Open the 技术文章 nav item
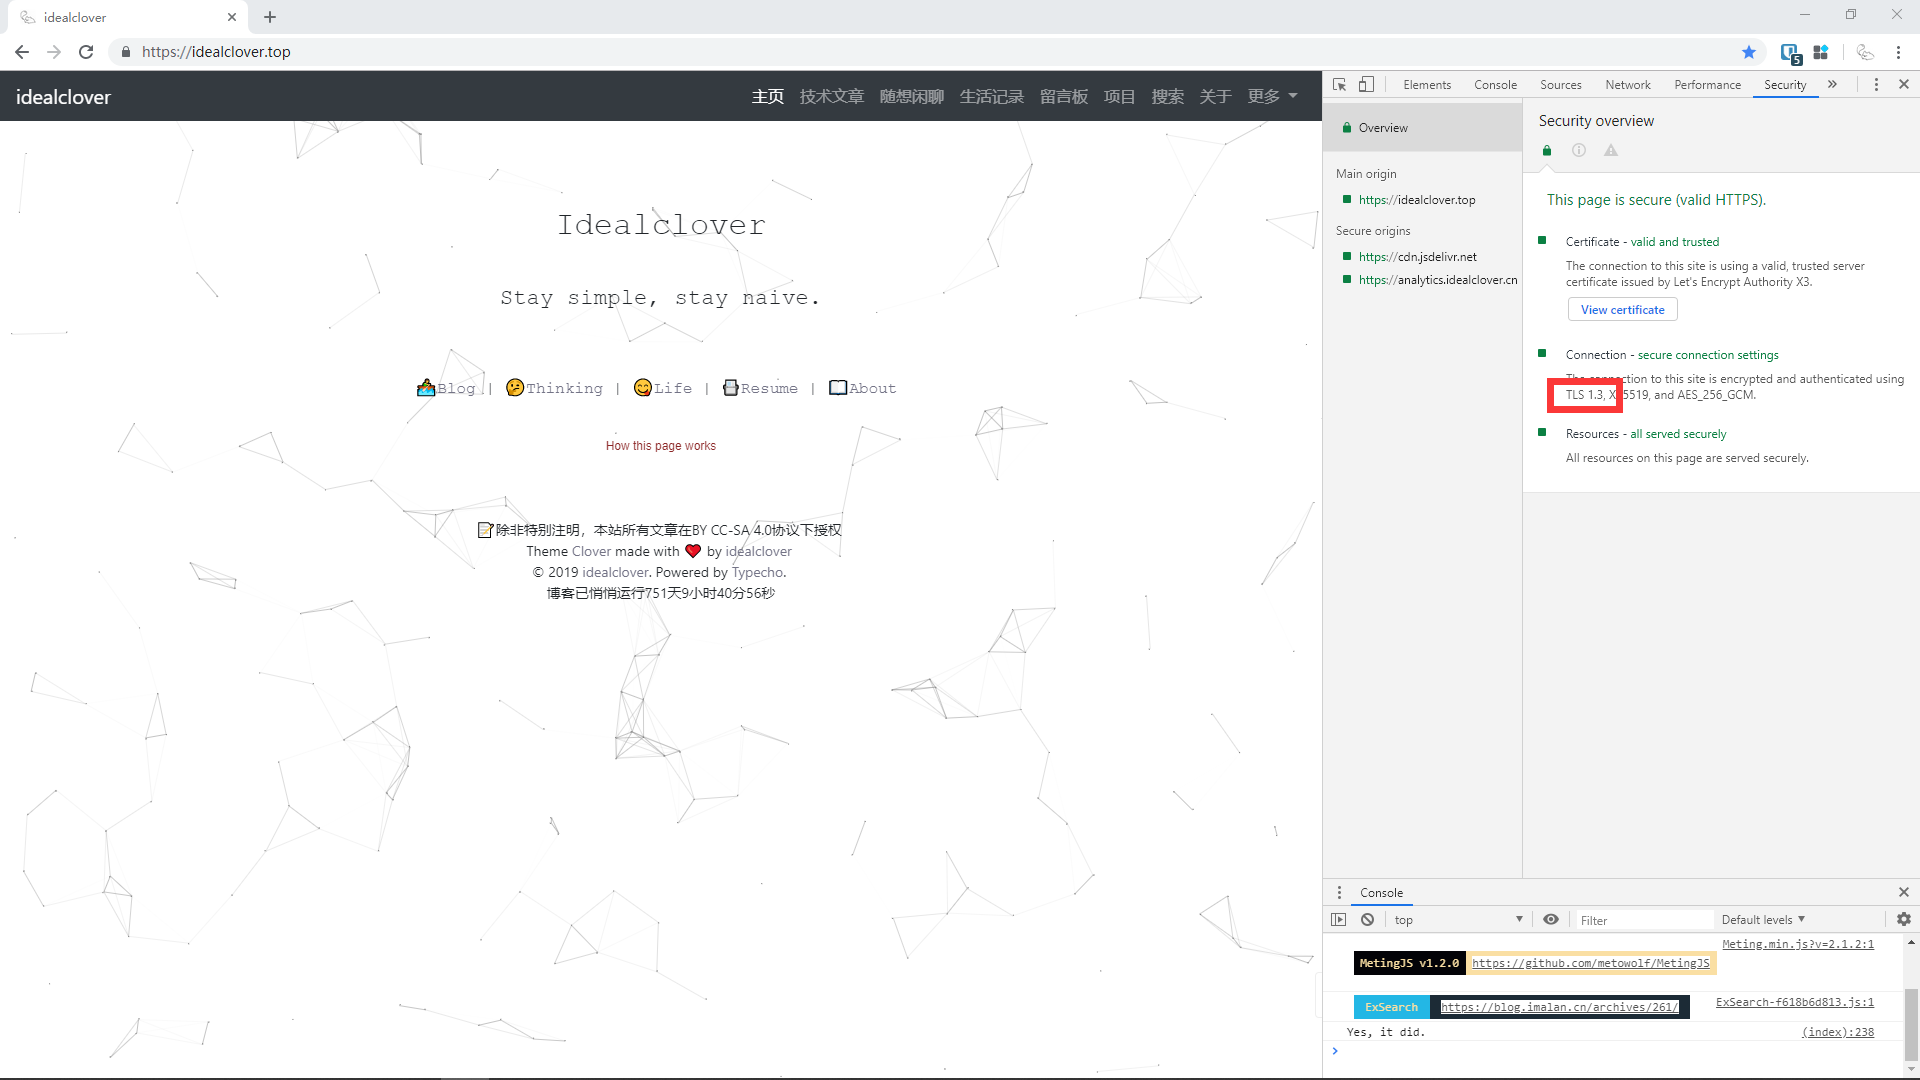The height and width of the screenshot is (1080, 1920). [831, 97]
